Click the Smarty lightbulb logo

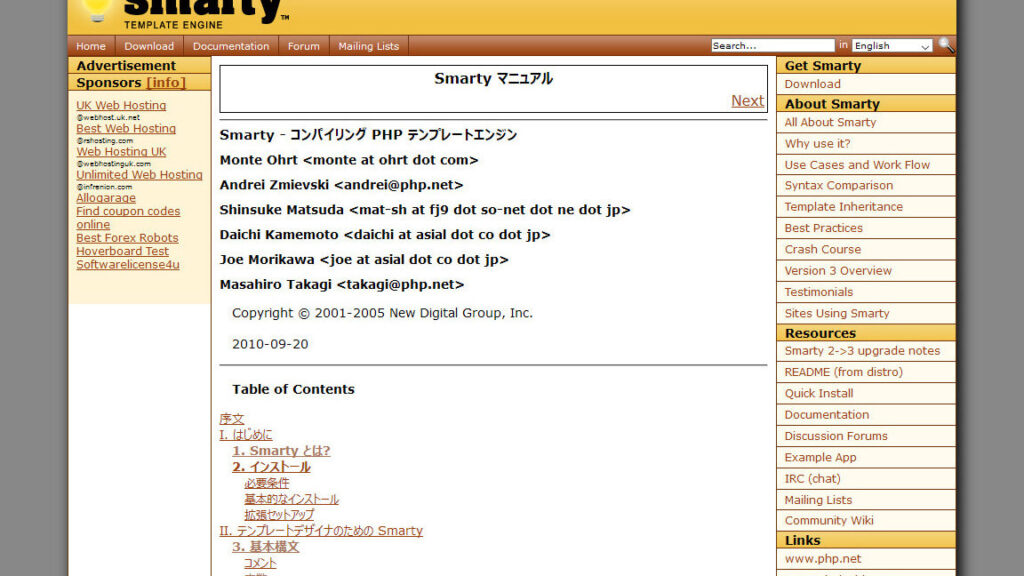pos(97,12)
